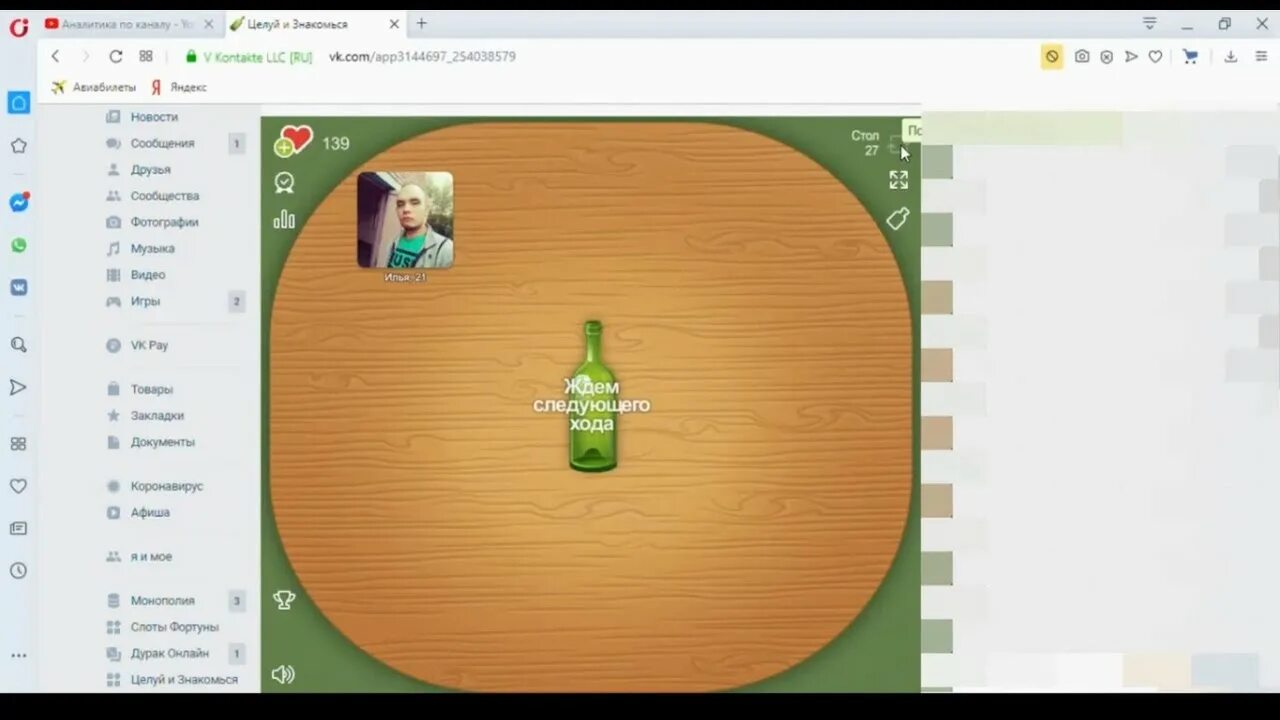Image resolution: width=1280 pixels, height=720 pixels.
Task: Close the Целуй и Знакомься tab
Action: tap(394, 24)
